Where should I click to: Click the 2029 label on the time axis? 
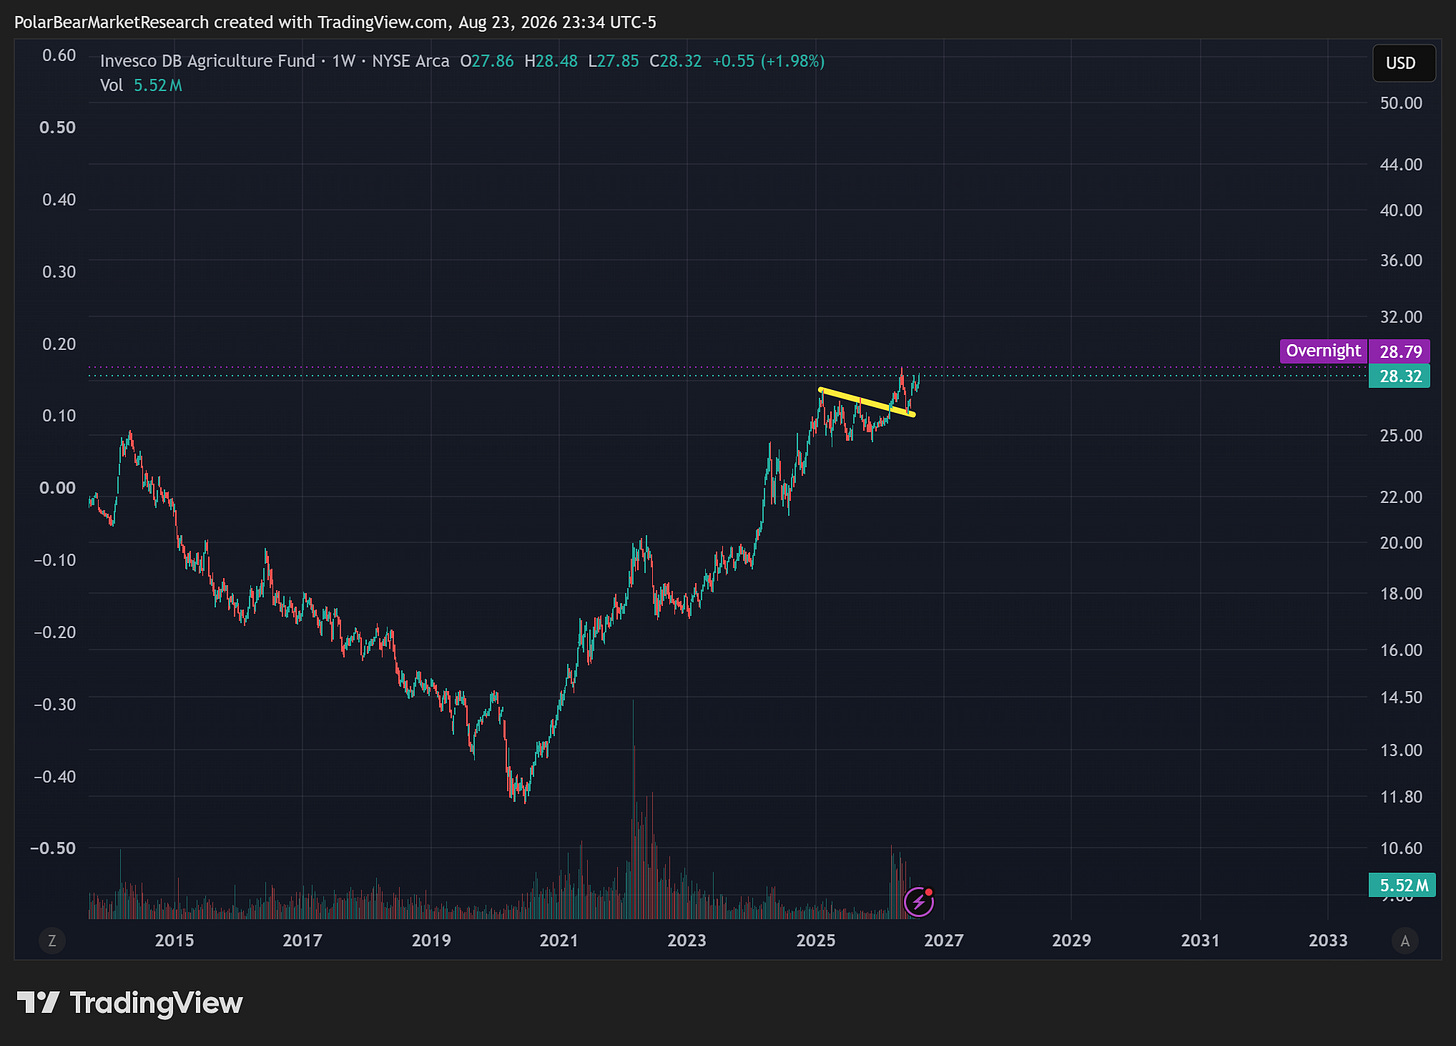1072,940
